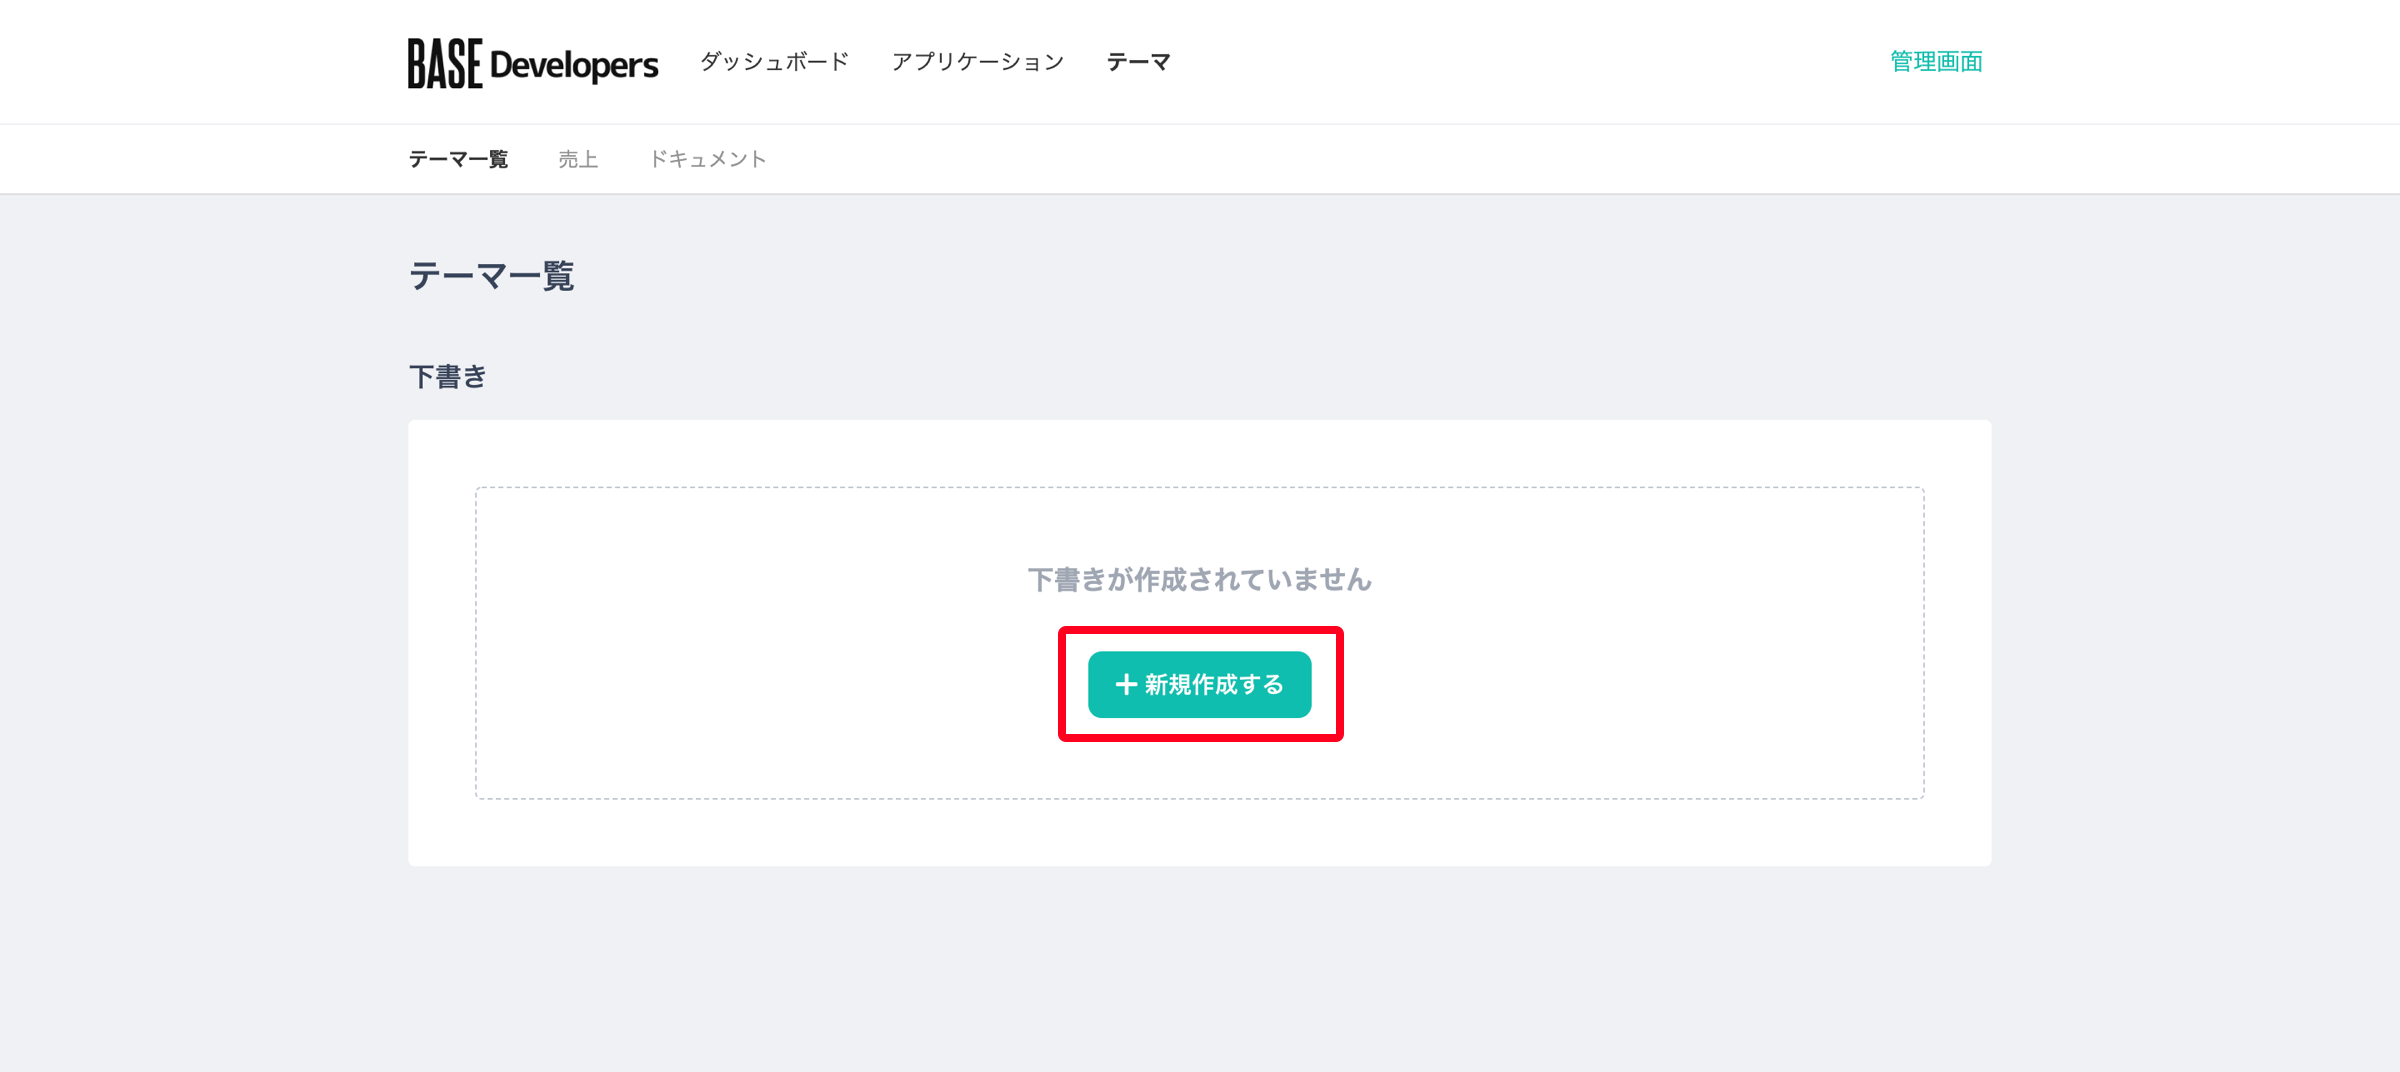
Task: Click the 下書き section heading
Action: tap(447, 377)
